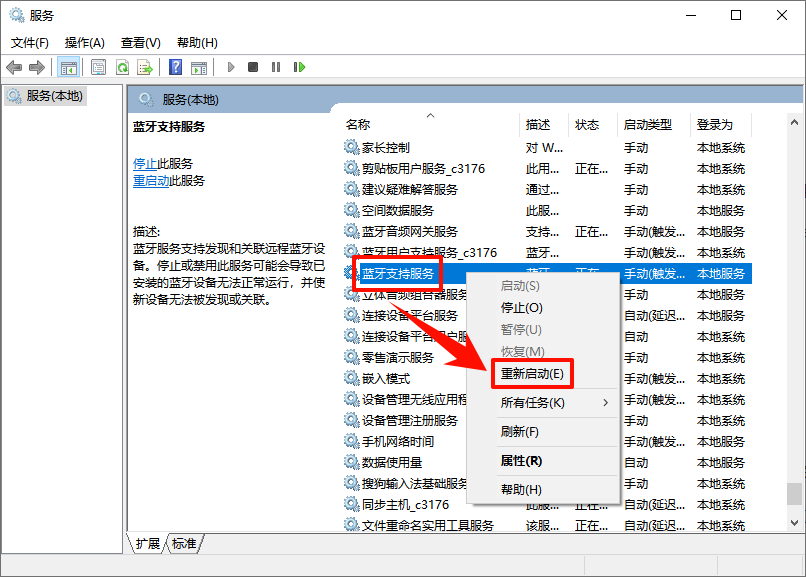Open the Help question mark icon

coord(175,67)
